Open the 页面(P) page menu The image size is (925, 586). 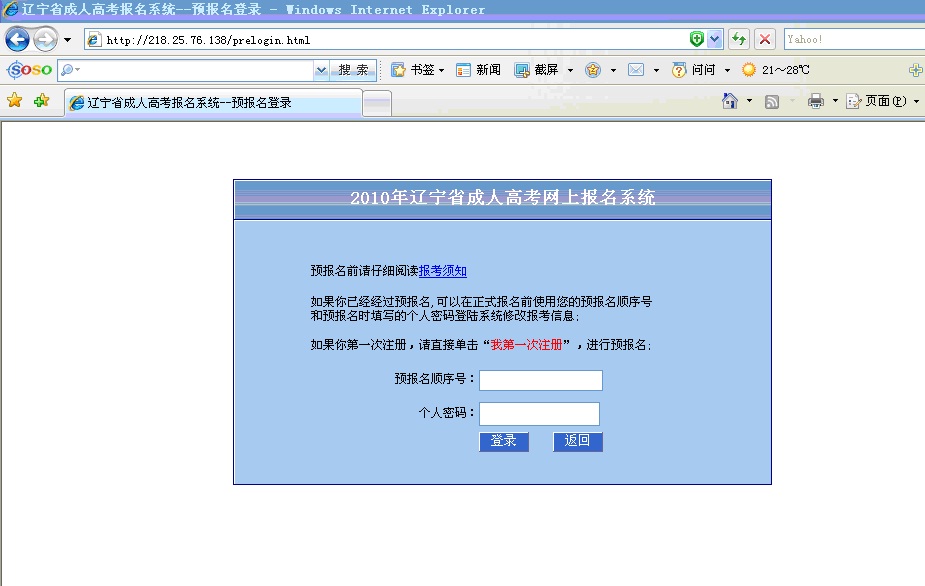[x=883, y=101]
